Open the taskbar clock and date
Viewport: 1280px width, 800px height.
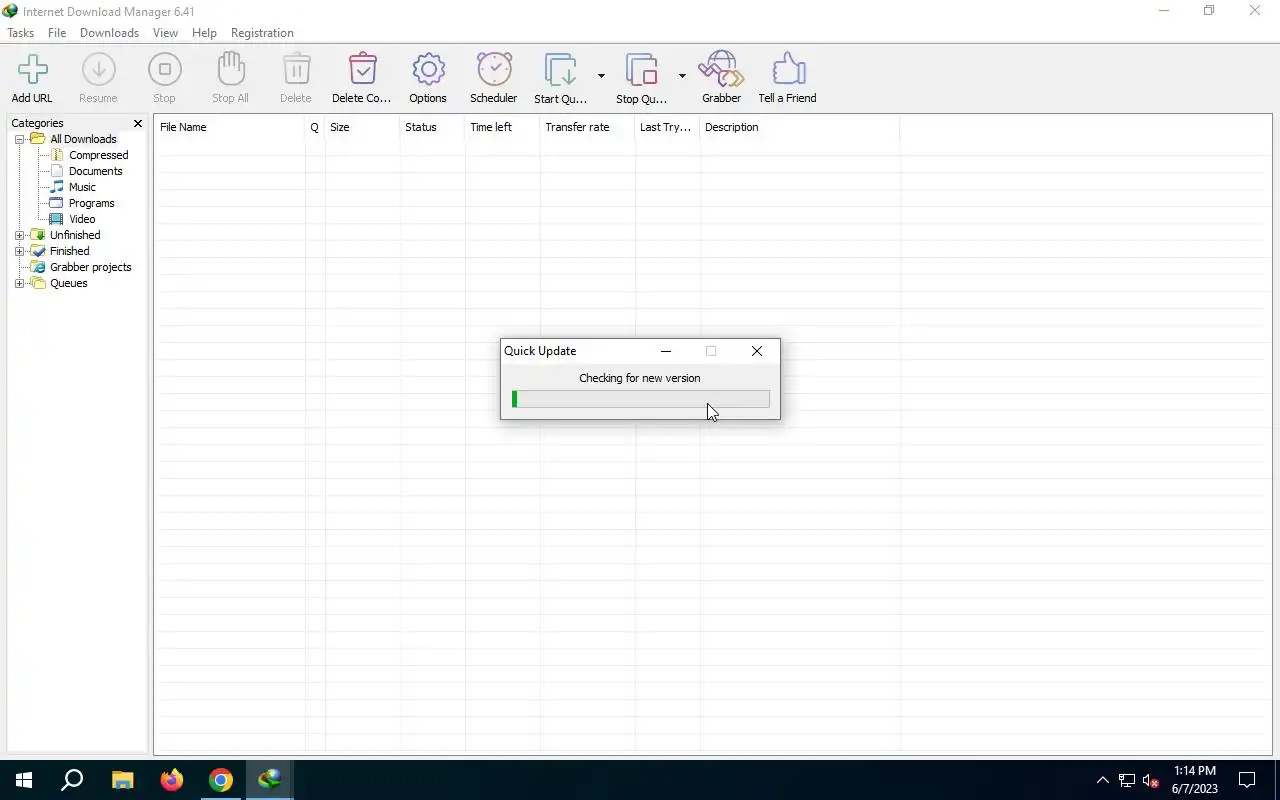(1195, 780)
